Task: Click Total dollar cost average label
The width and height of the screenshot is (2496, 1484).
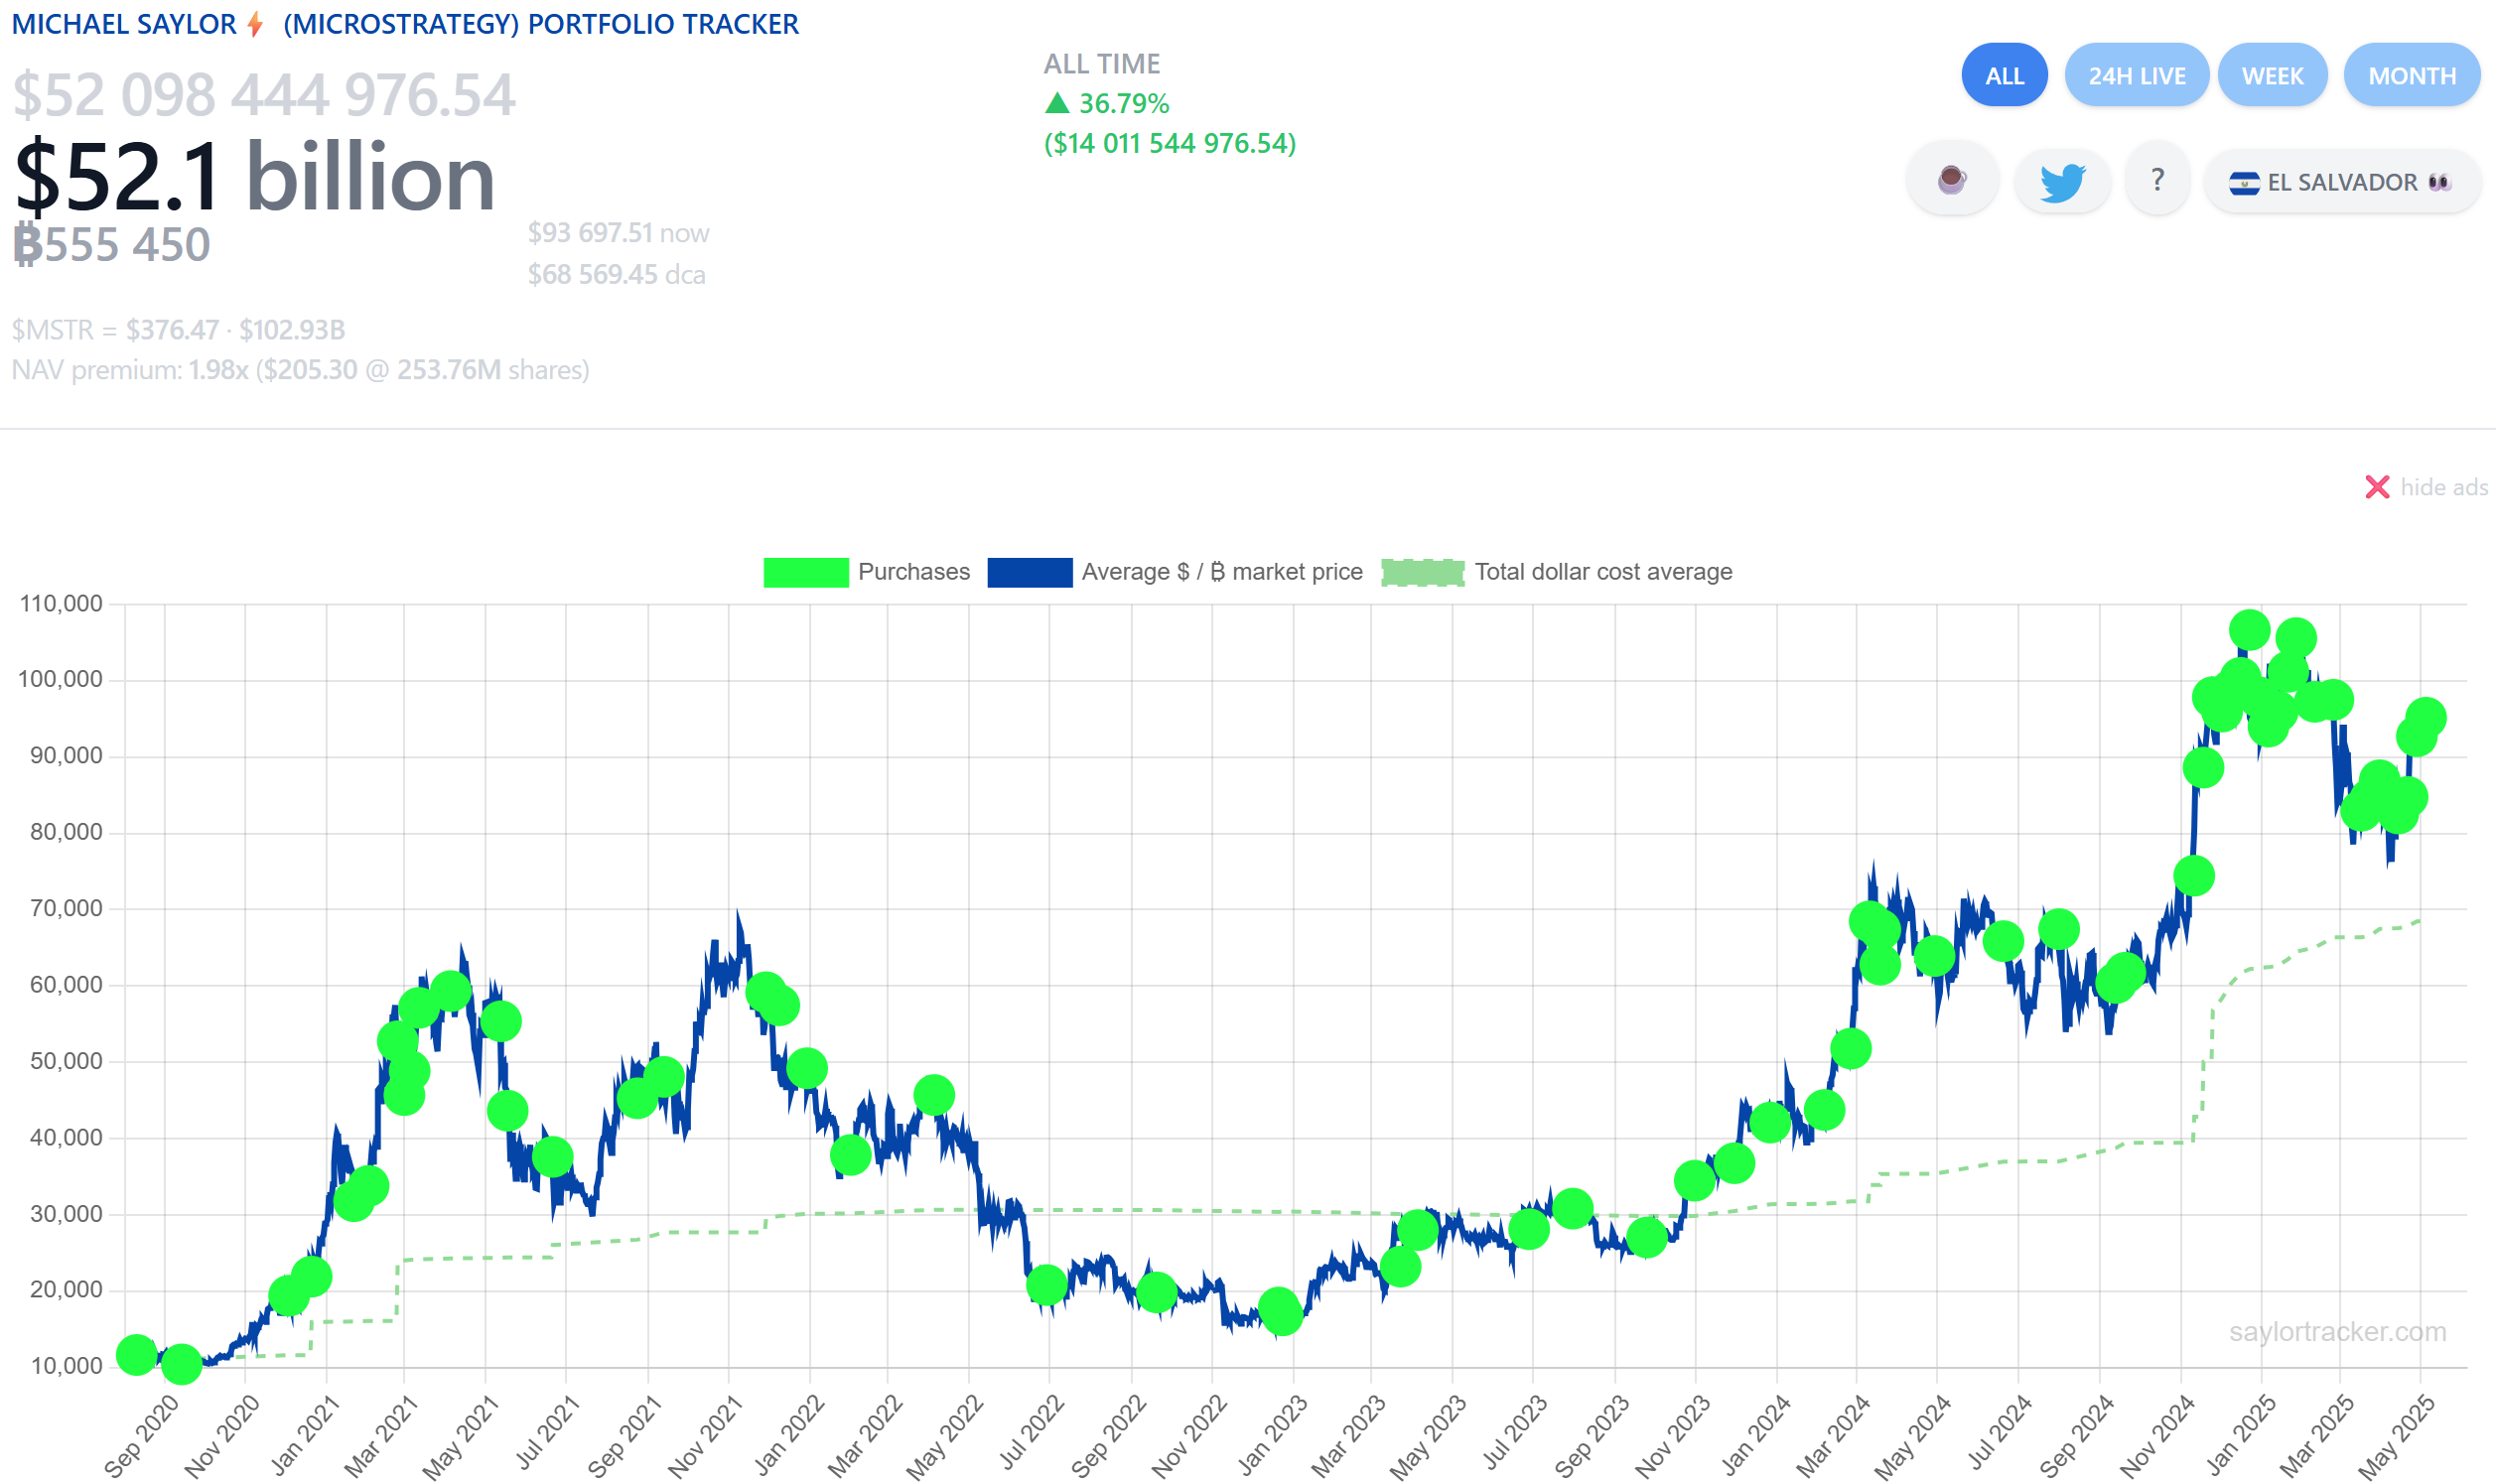Action: [1603, 571]
